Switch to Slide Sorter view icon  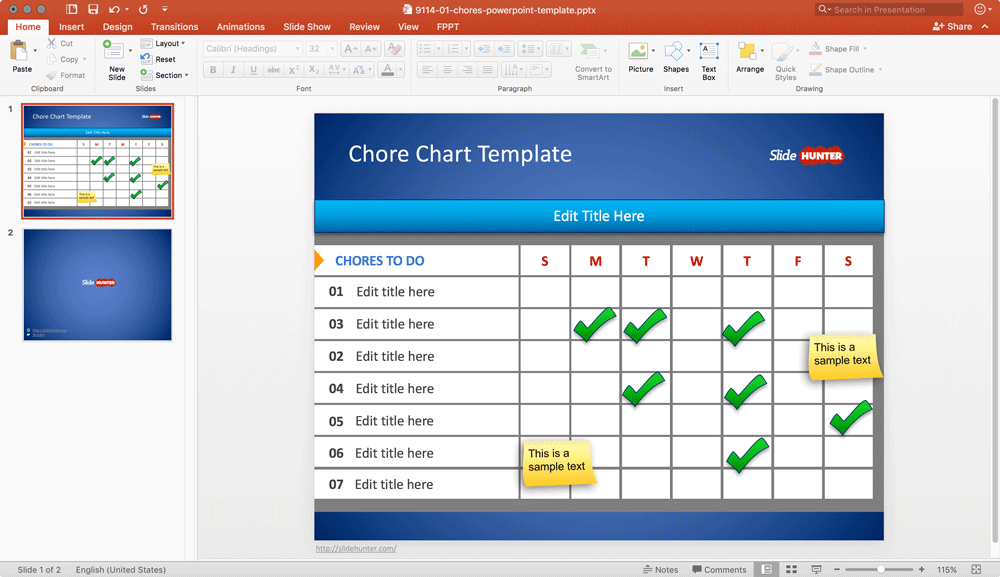click(791, 569)
